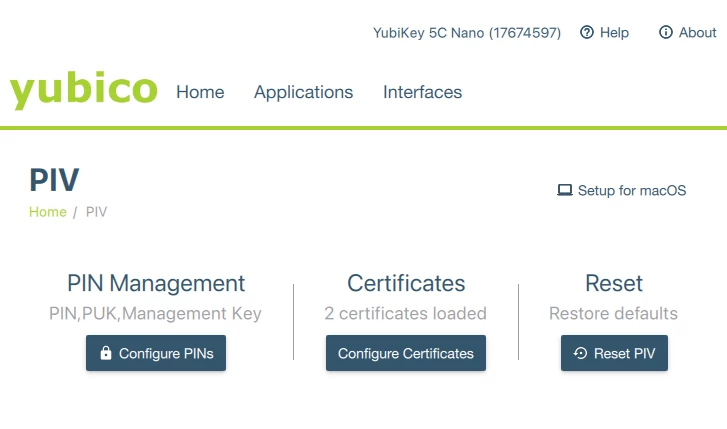Click the restore icon on Reset PIV
727x429 pixels.
coord(580,353)
